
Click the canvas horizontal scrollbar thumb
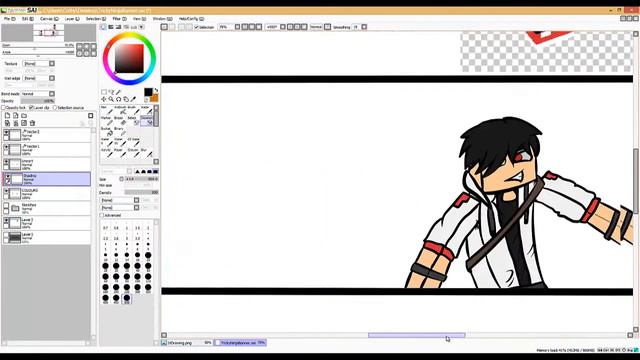(416, 335)
